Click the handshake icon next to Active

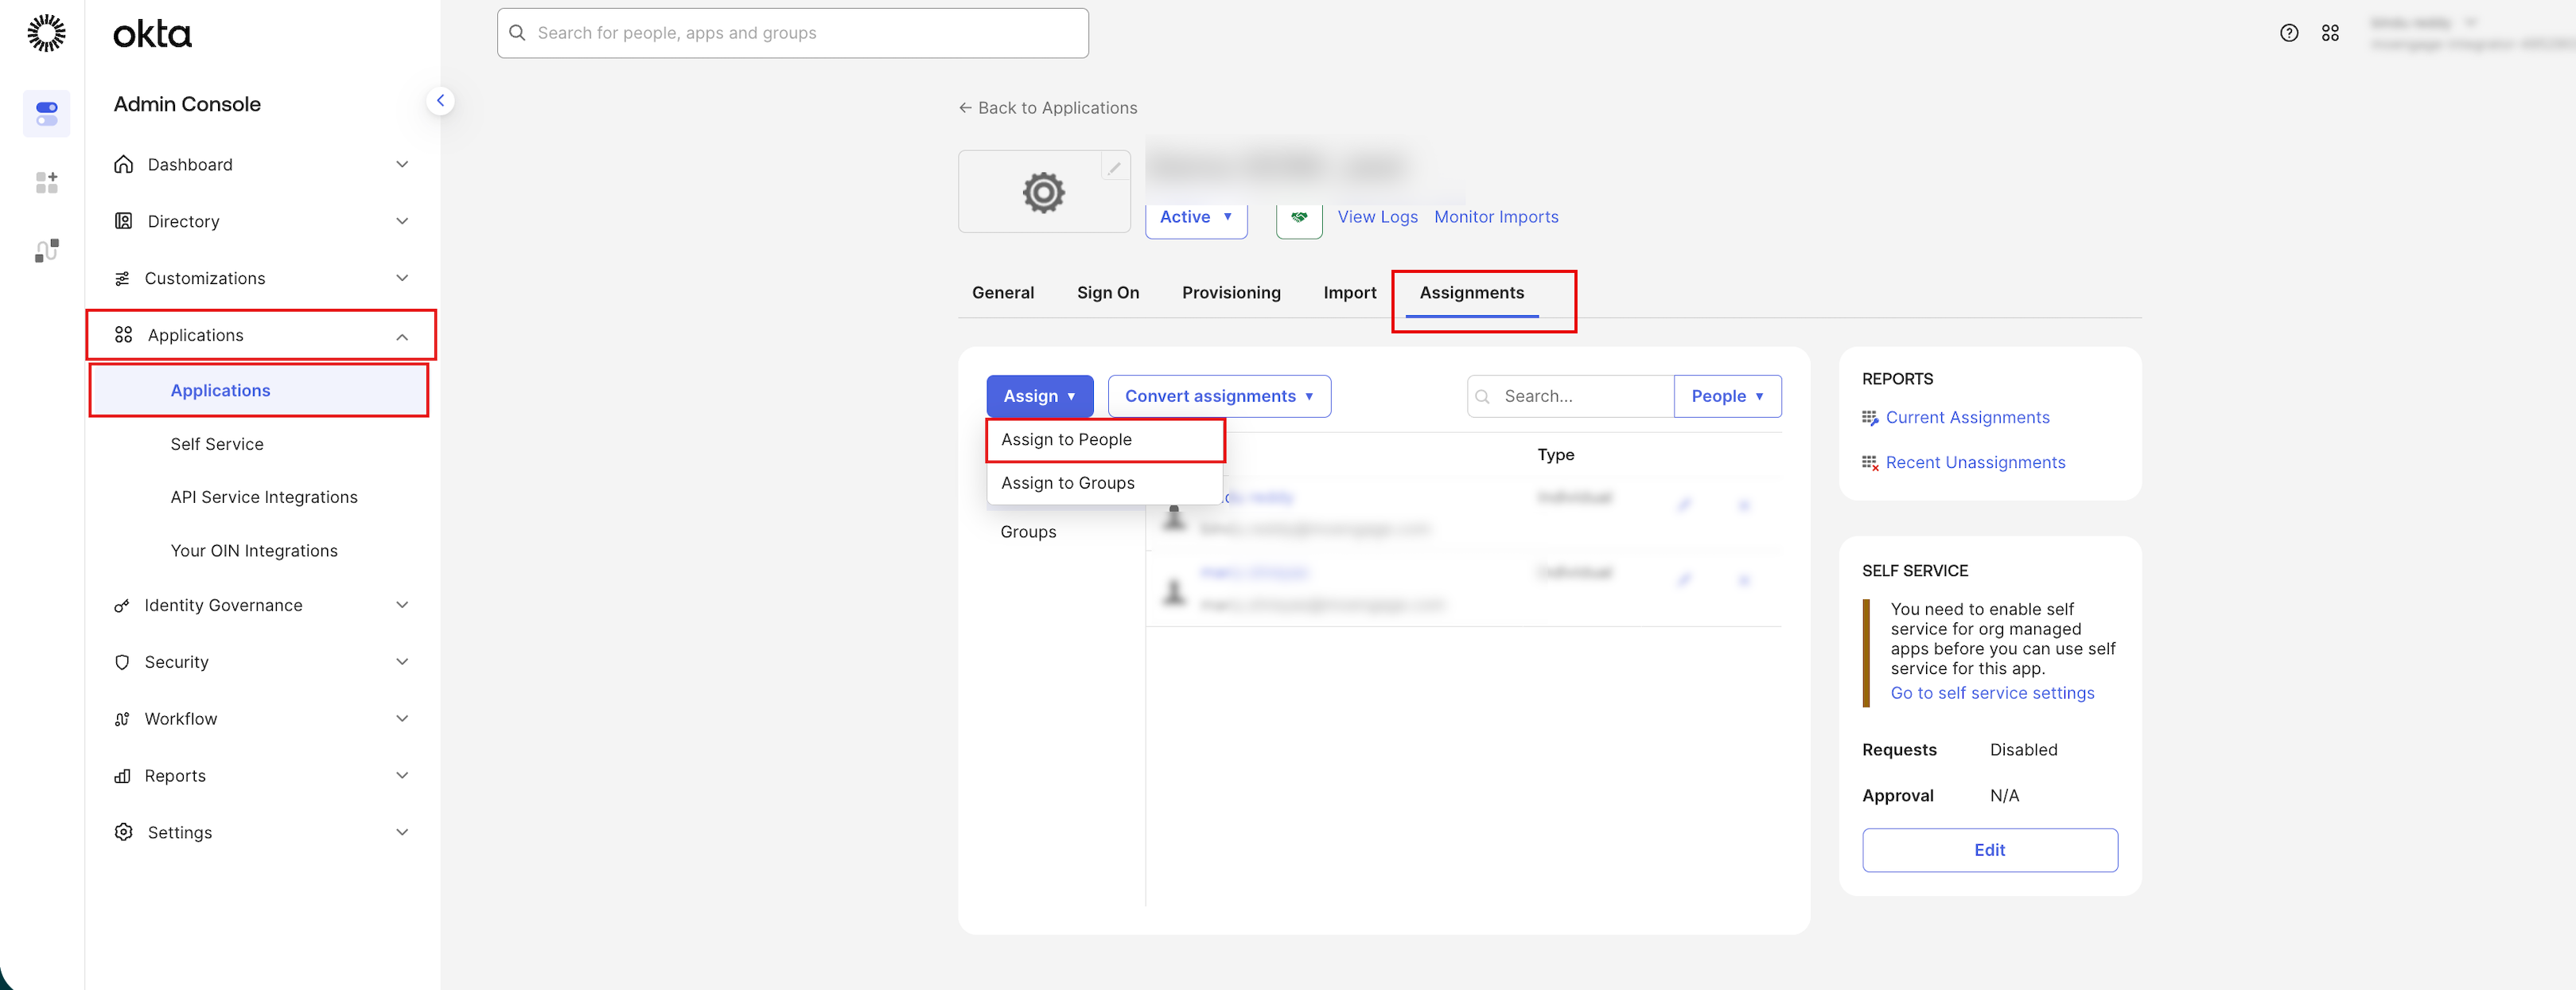(1298, 217)
